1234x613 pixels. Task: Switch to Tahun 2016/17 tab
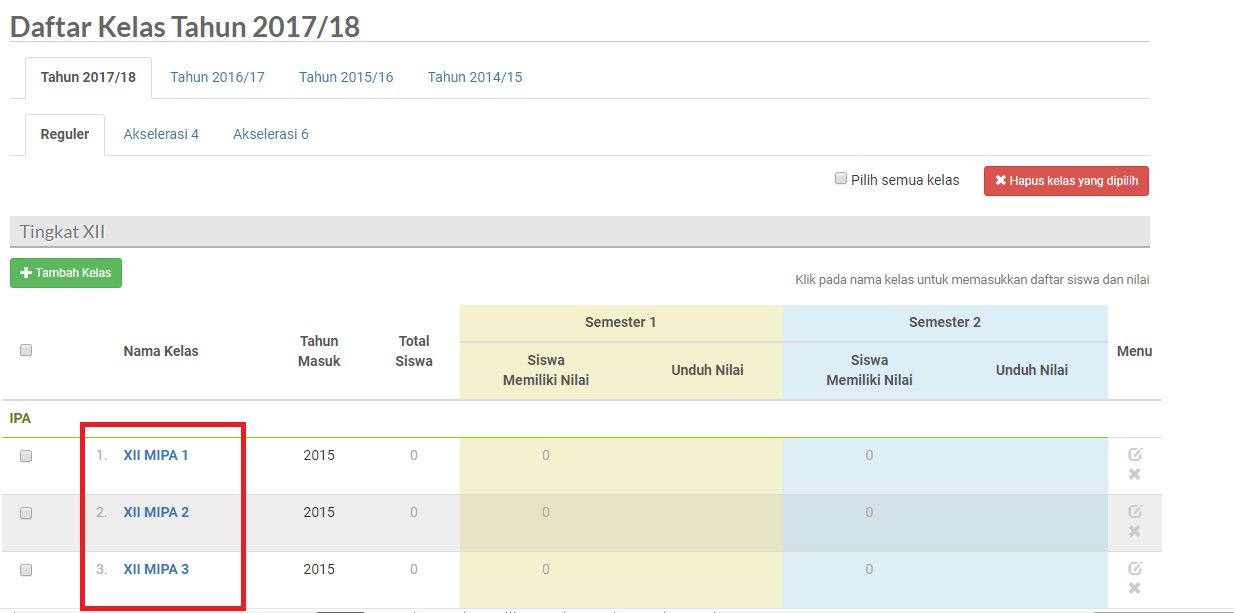click(x=217, y=77)
